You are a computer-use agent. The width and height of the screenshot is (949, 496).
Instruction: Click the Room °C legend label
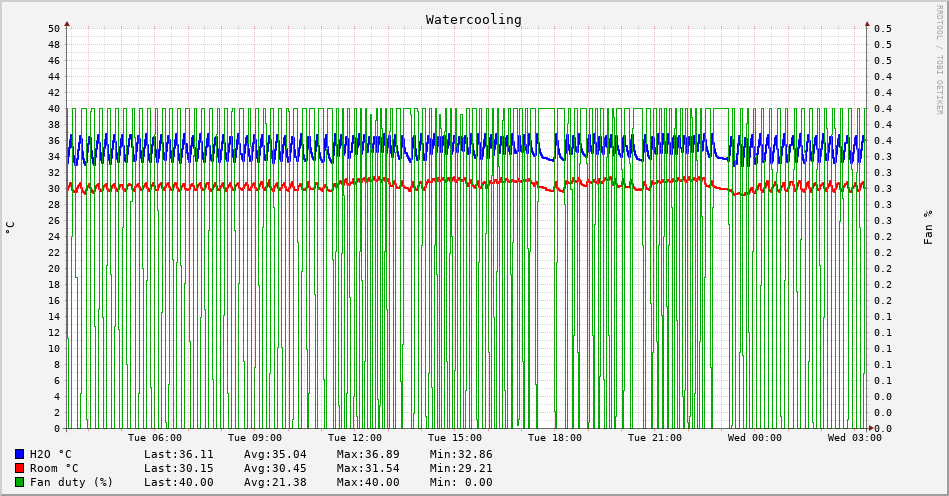(x=54, y=468)
